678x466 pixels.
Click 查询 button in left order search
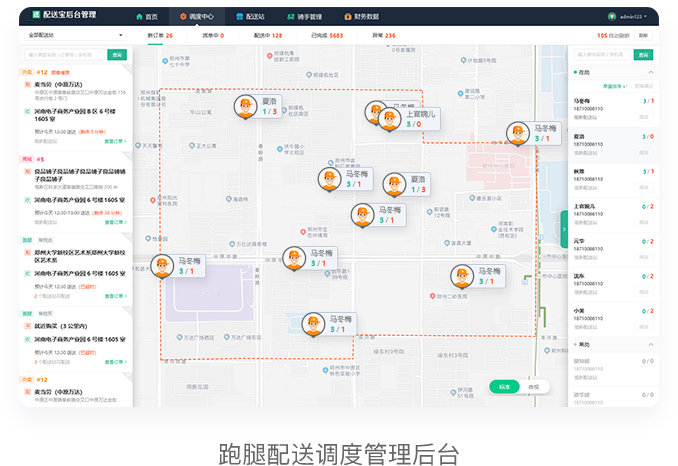click(x=118, y=54)
